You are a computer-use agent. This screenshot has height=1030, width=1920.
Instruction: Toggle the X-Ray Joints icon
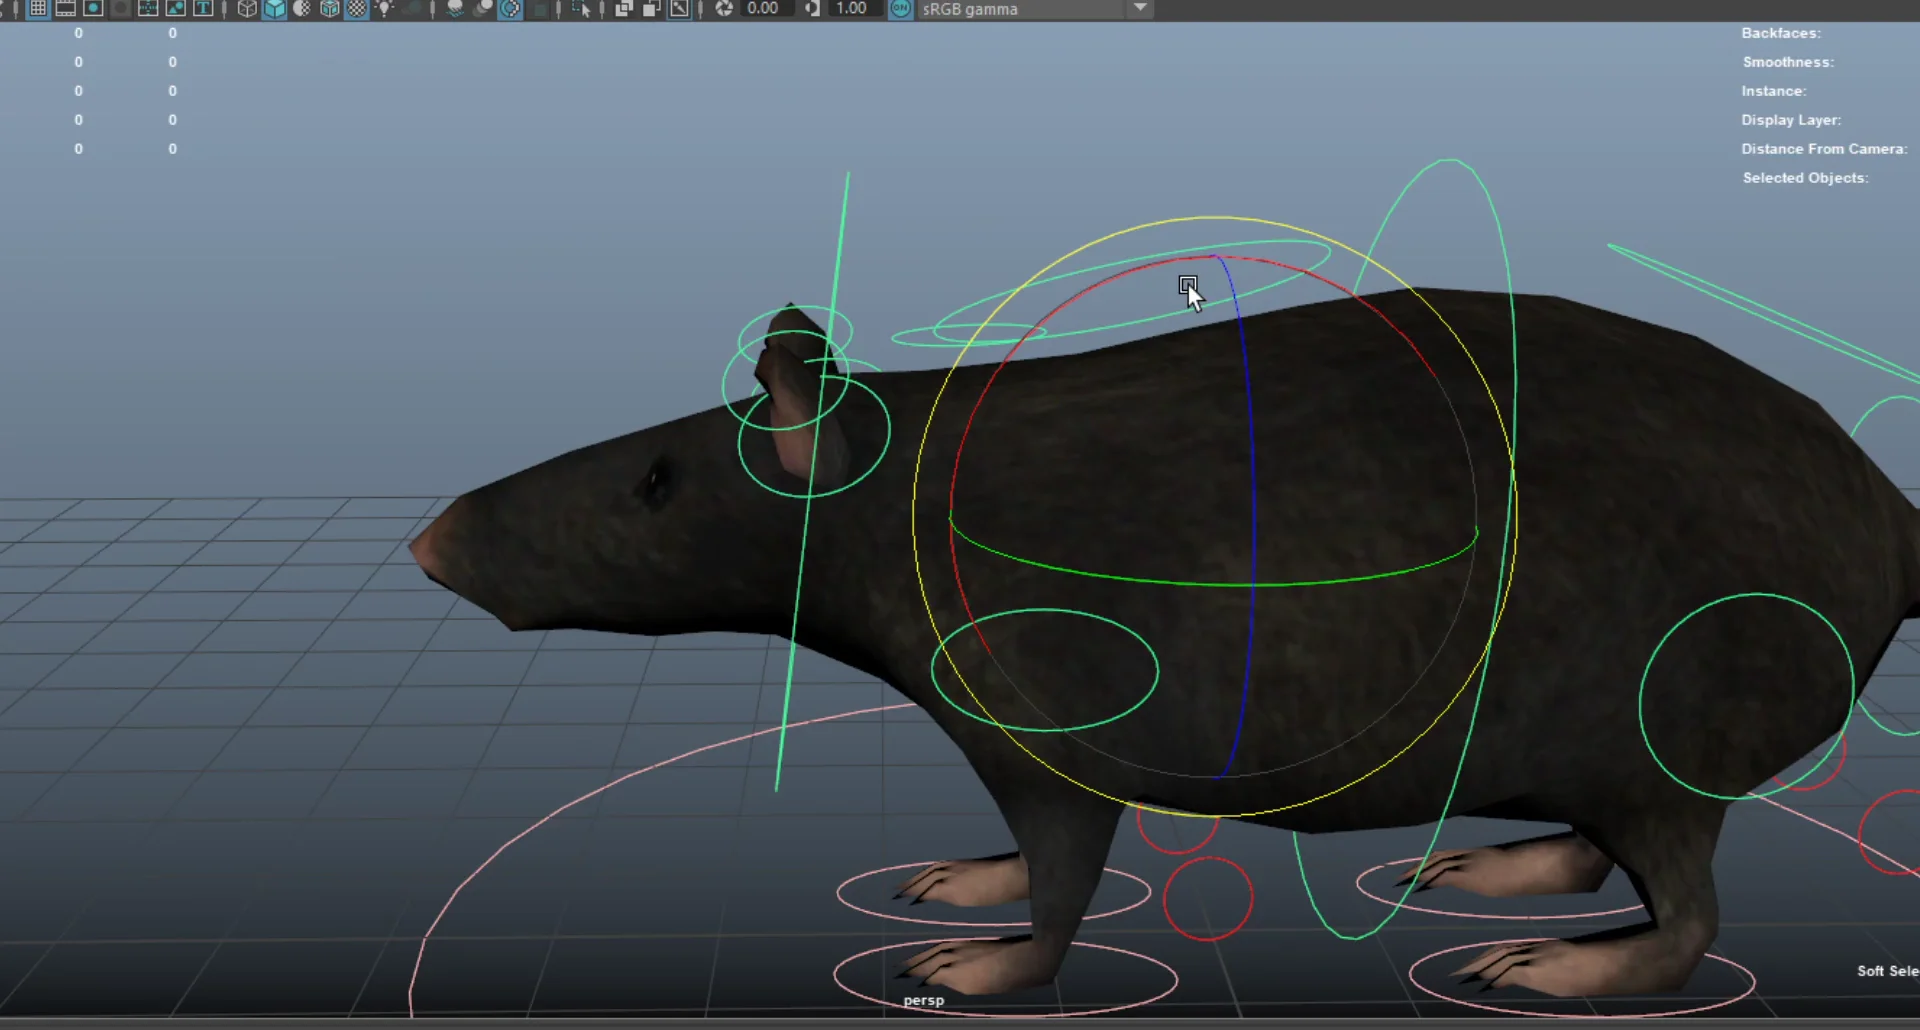point(679,8)
